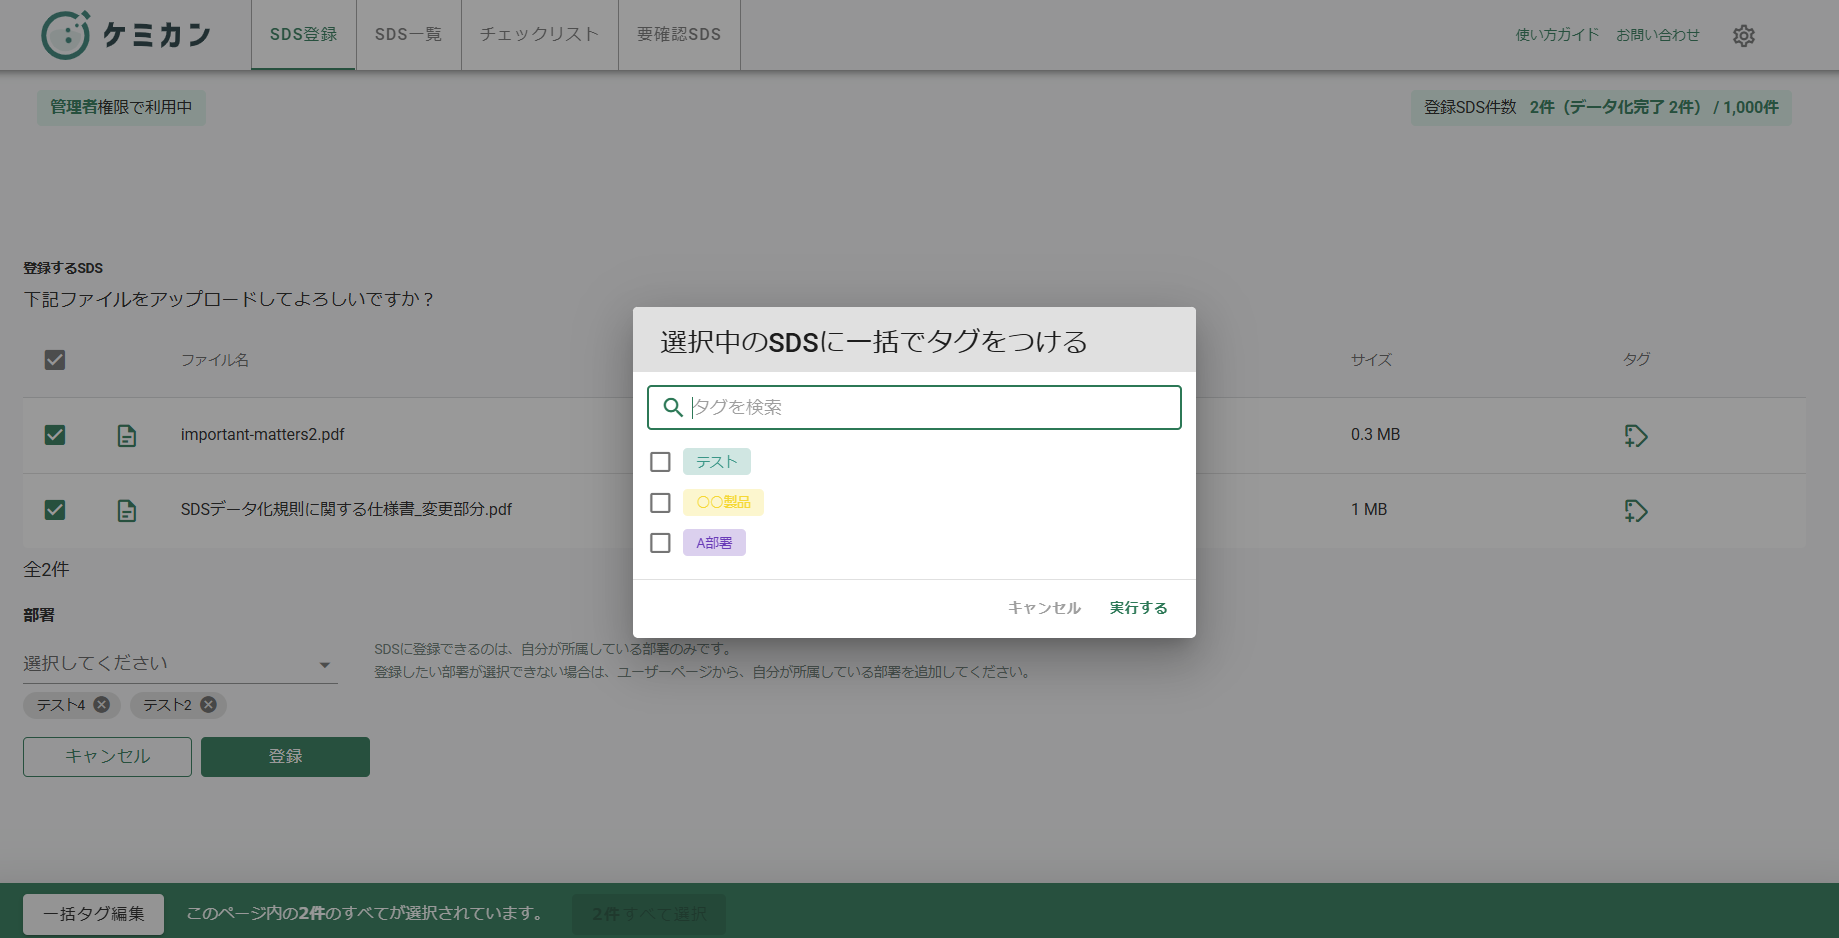Open the 部署 選択してください dropdown
Screen dimensions: 1839x938
click(x=180, y=664)
